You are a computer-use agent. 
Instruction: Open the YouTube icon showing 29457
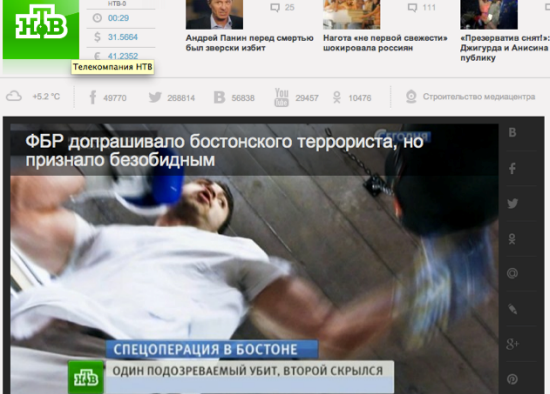pyautogui.click(x=281, y=97)
